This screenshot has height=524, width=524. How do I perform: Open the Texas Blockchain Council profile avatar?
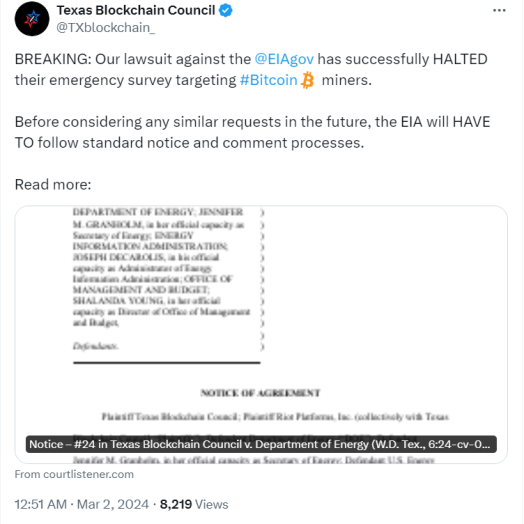click(x=32, y=19)
